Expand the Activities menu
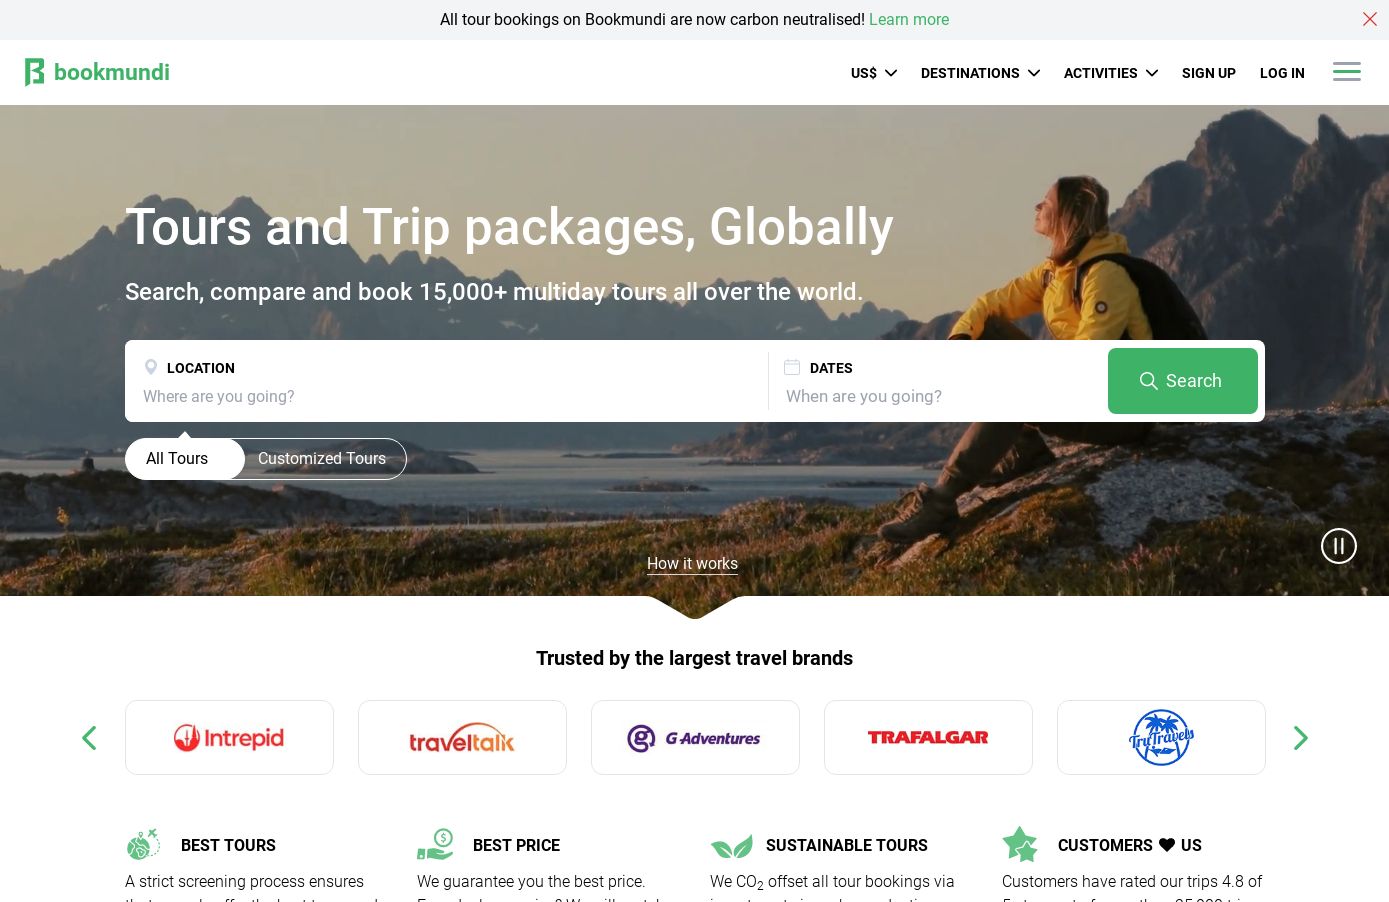Viewport: 1389px width, 902px height. point(1110,73)
